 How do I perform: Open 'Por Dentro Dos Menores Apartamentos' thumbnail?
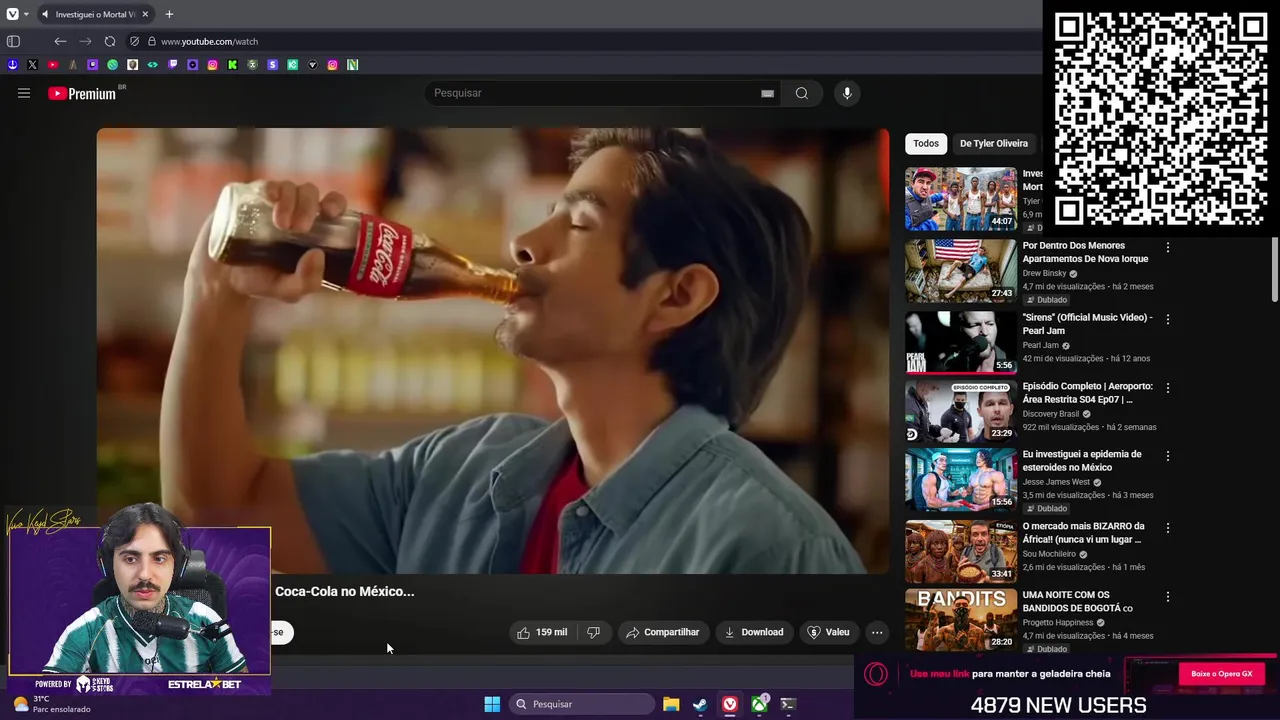pos(961,271)
